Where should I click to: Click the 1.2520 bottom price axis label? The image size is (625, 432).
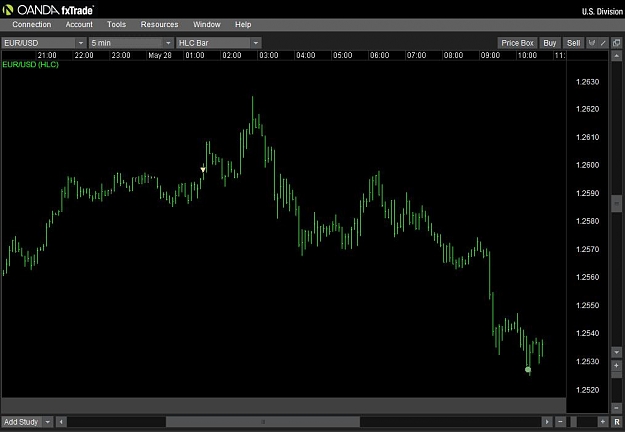[588, 390]
